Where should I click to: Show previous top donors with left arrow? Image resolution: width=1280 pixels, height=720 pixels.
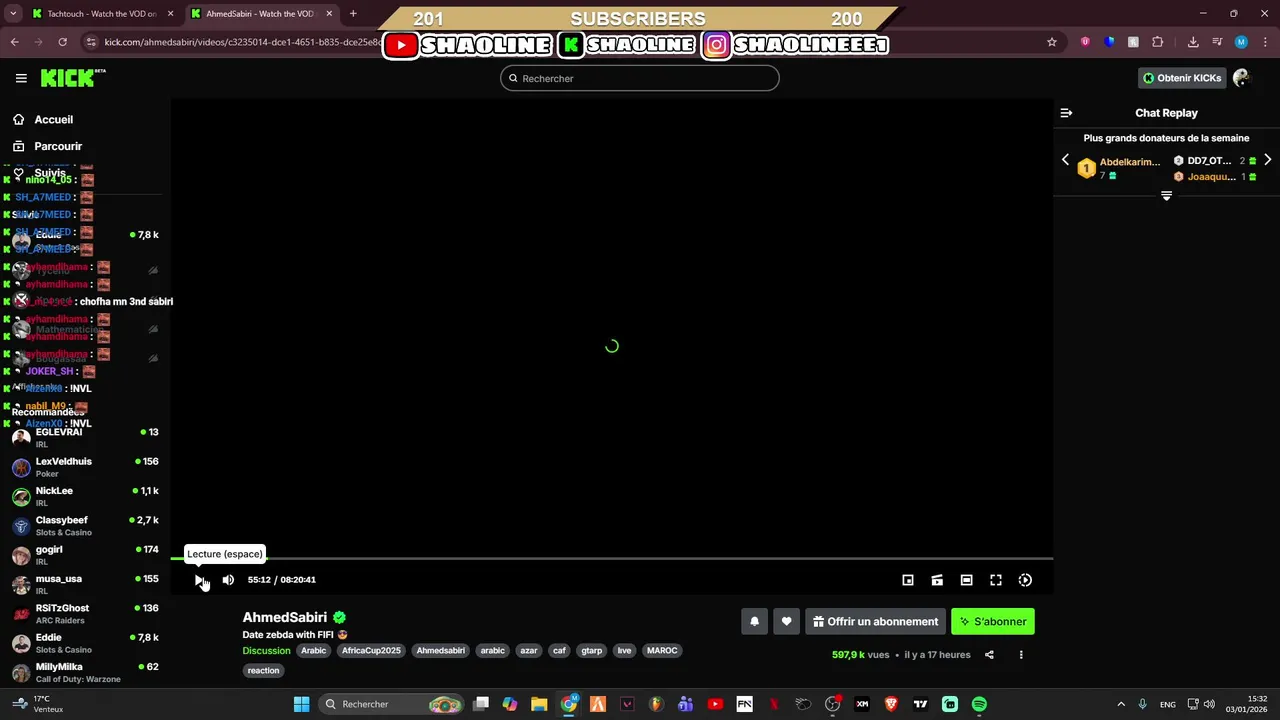pyautogui.click(x=1065, y=160)
